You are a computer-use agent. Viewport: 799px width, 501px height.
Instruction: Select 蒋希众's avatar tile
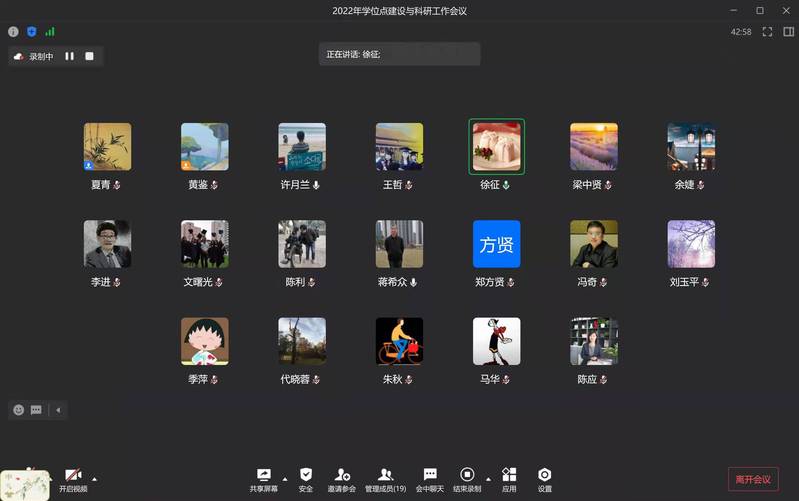point(400,244)
